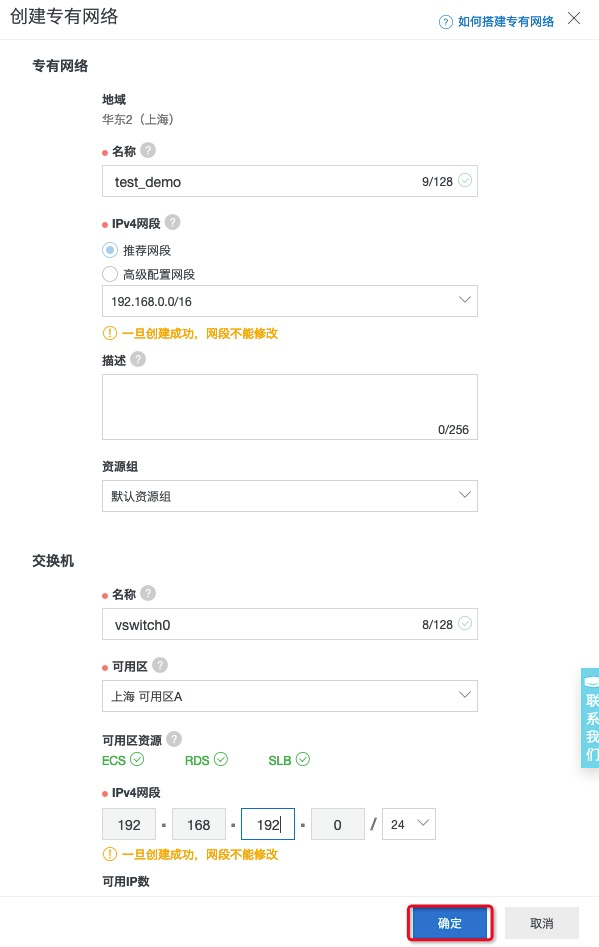Open help tooltip beside VPC IPv4网段 label
The height and width of the screenshot is (947, 599).
pos(173,222)
